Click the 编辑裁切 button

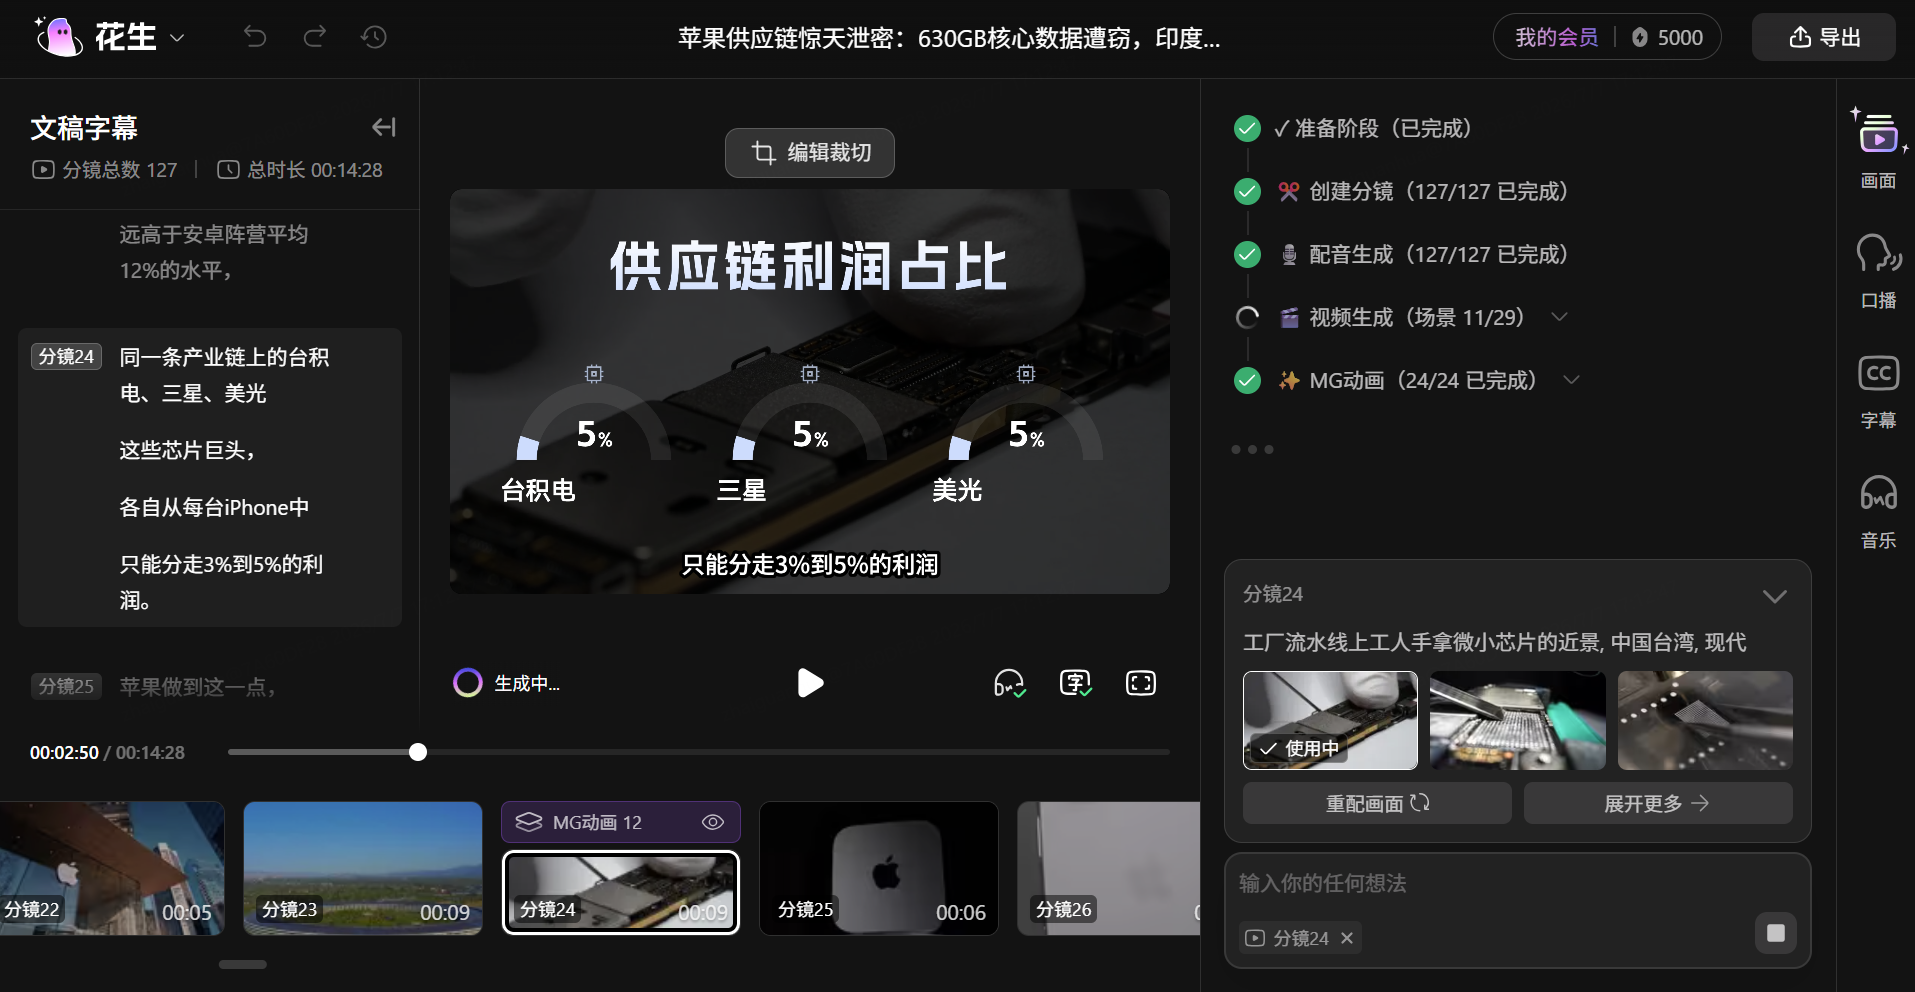(810, 153)
